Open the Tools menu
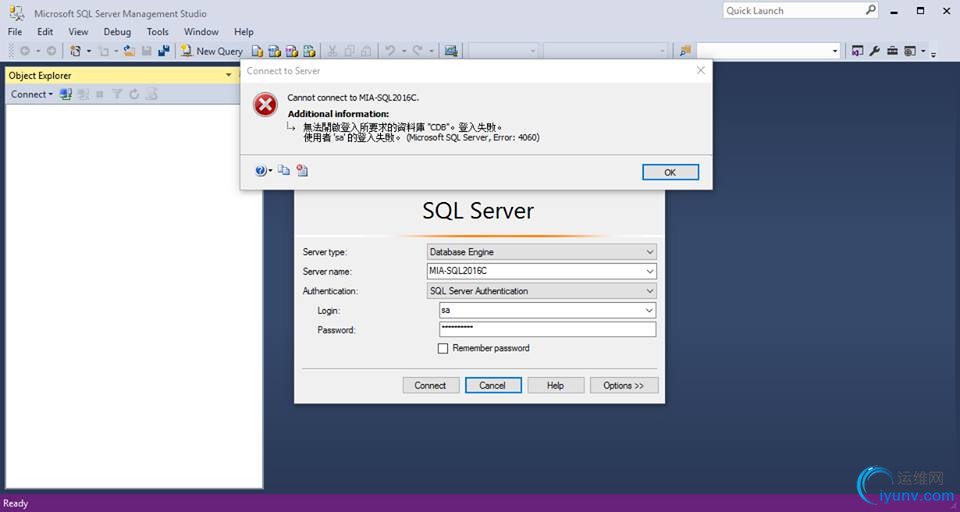The height and width of the screenshot is (512, 960). pyautogui.click(x=157, y=31)
